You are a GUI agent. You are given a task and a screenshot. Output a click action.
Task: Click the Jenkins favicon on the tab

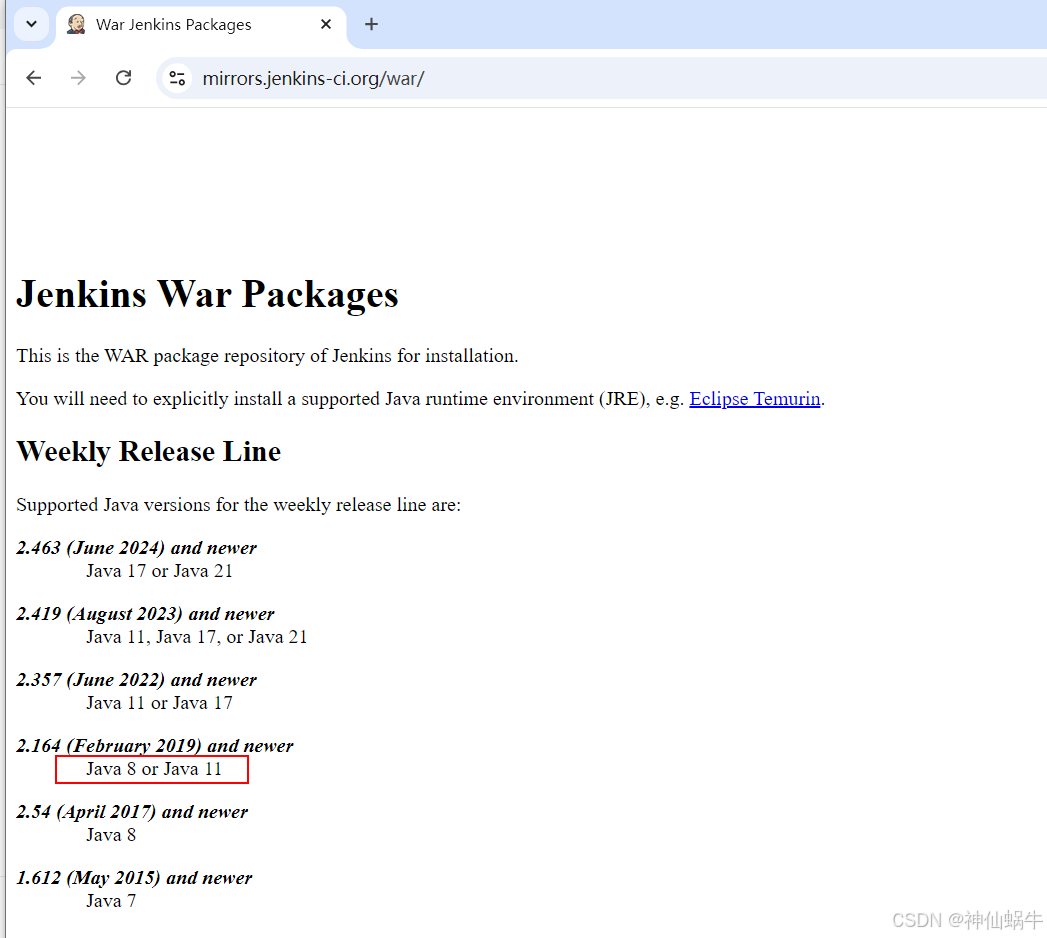(x=76, y=24)
